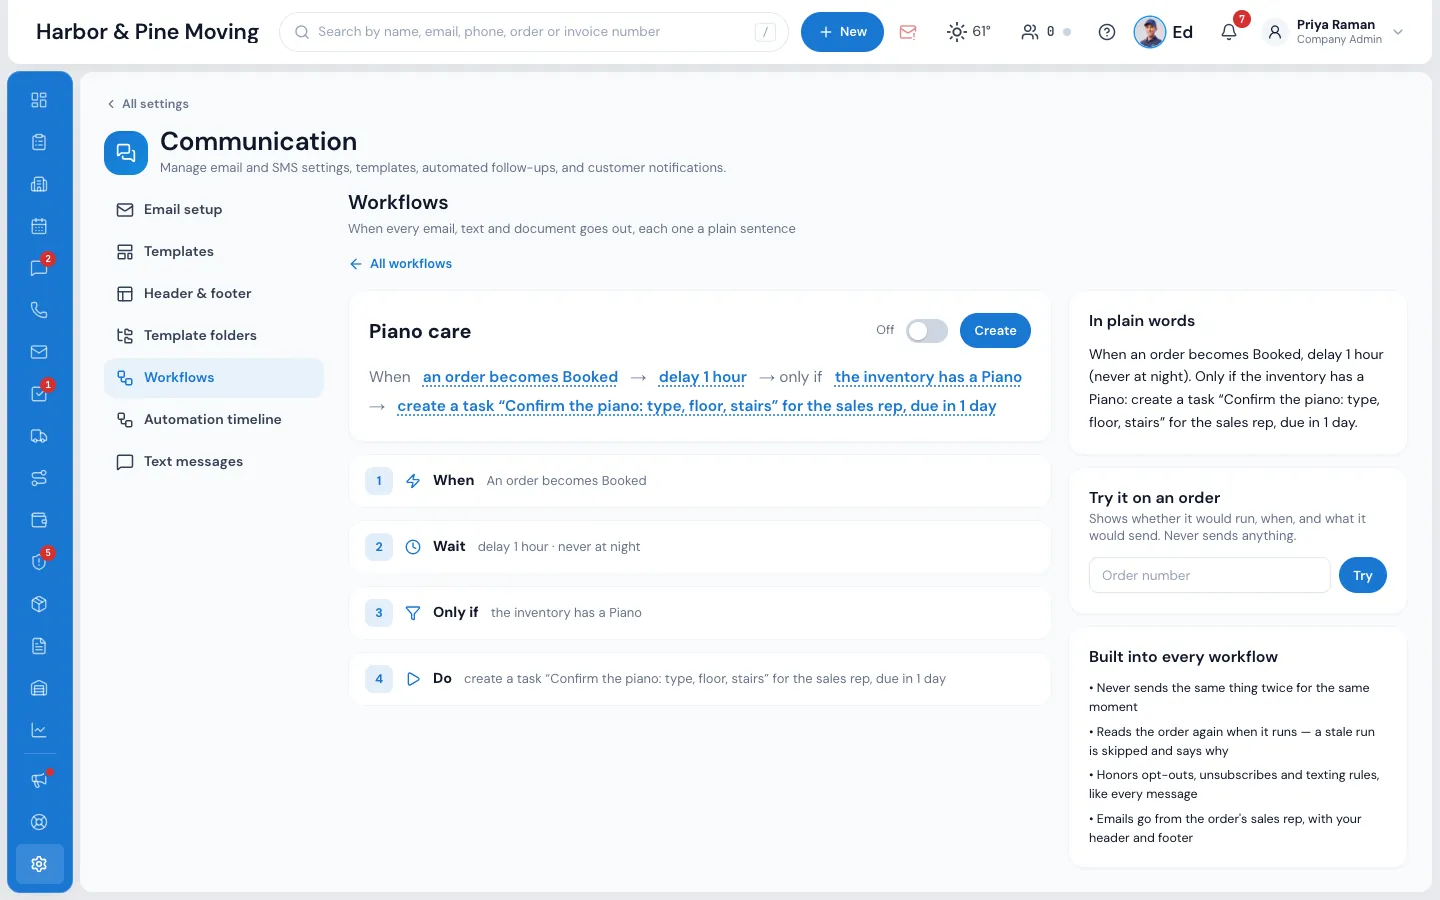Open notifications bell with 7 badge

pos(1229,32)
